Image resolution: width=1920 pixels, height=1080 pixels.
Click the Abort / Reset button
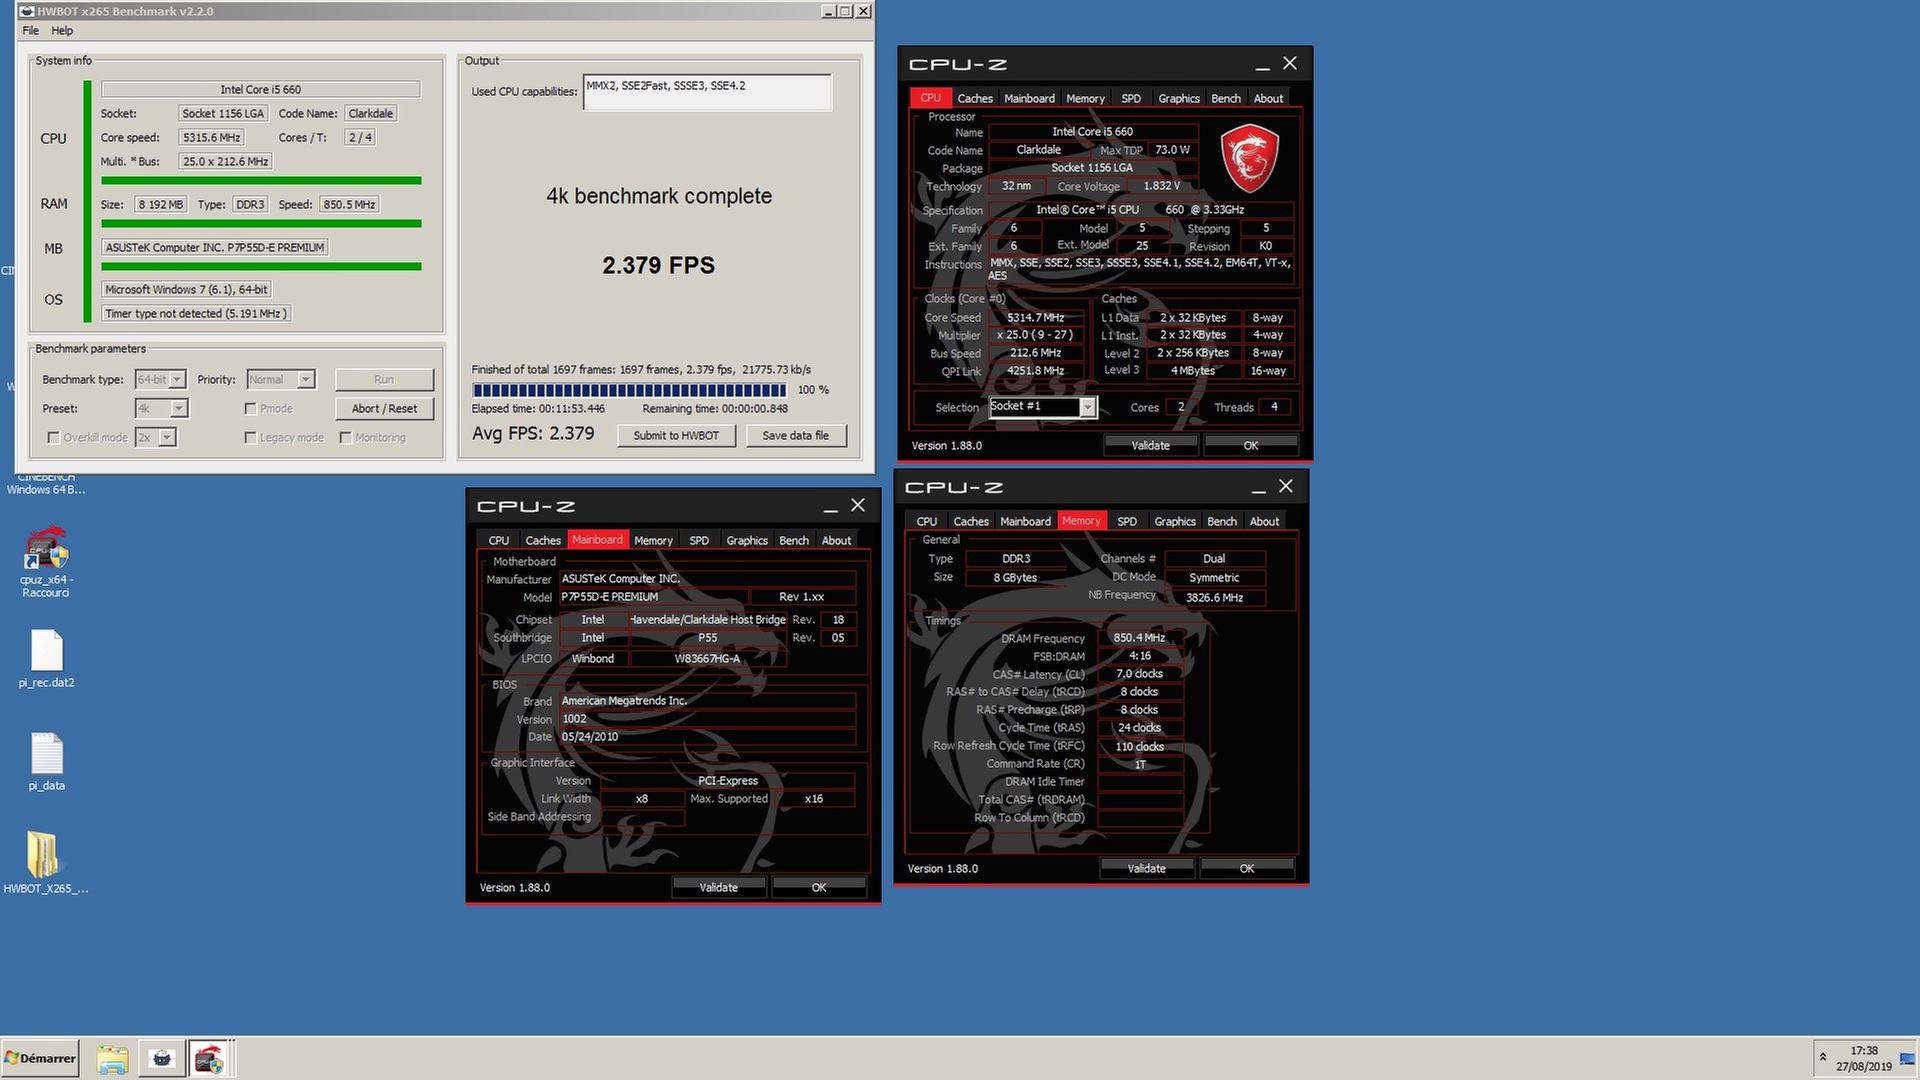click(384, 408)
